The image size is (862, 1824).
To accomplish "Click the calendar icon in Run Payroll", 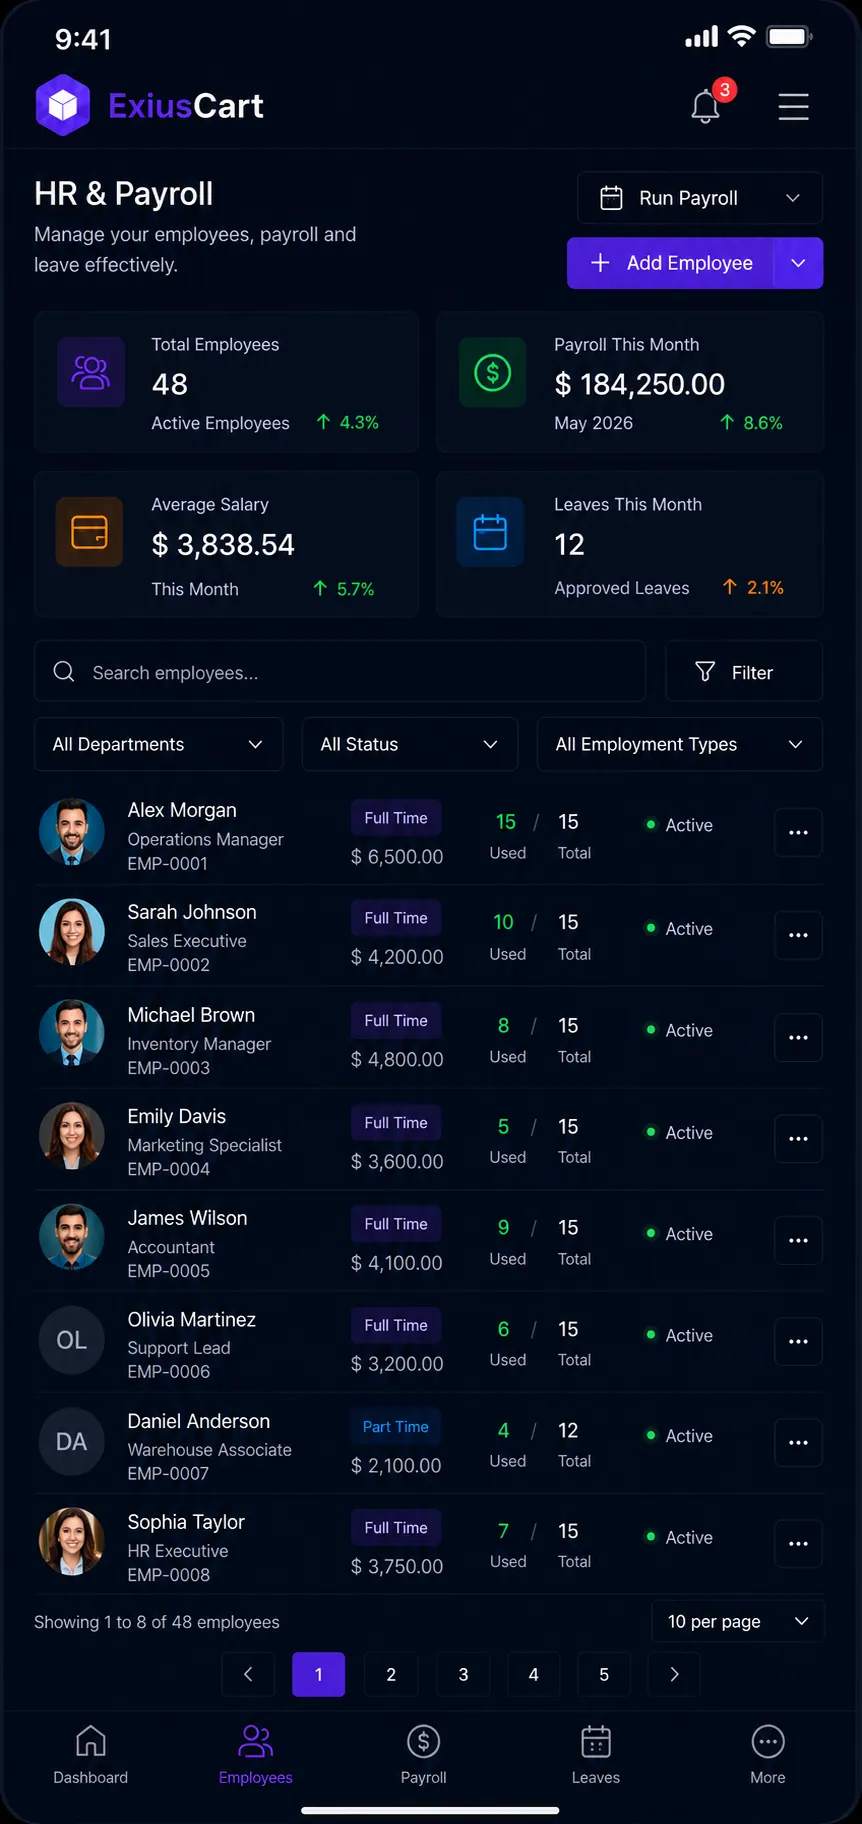I will click(x=611, y=198).
